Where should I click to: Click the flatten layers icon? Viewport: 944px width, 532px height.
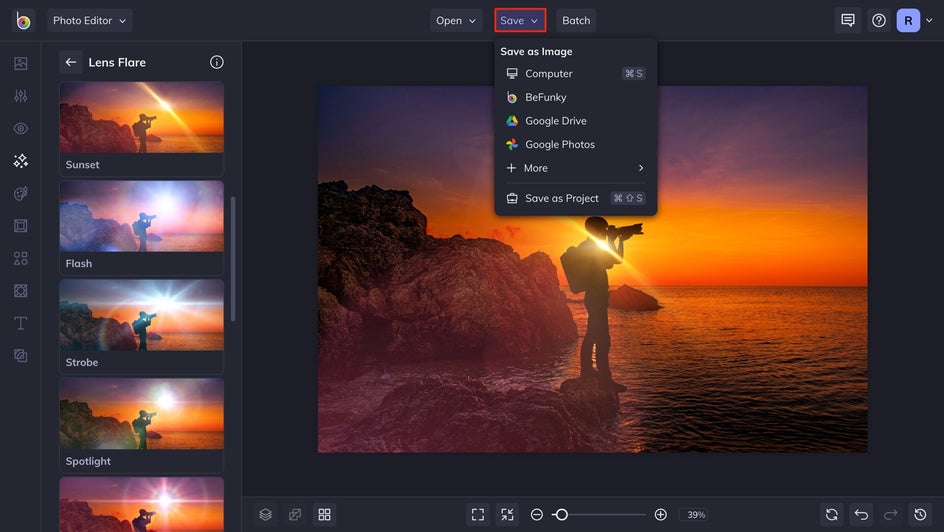[295, 515]
